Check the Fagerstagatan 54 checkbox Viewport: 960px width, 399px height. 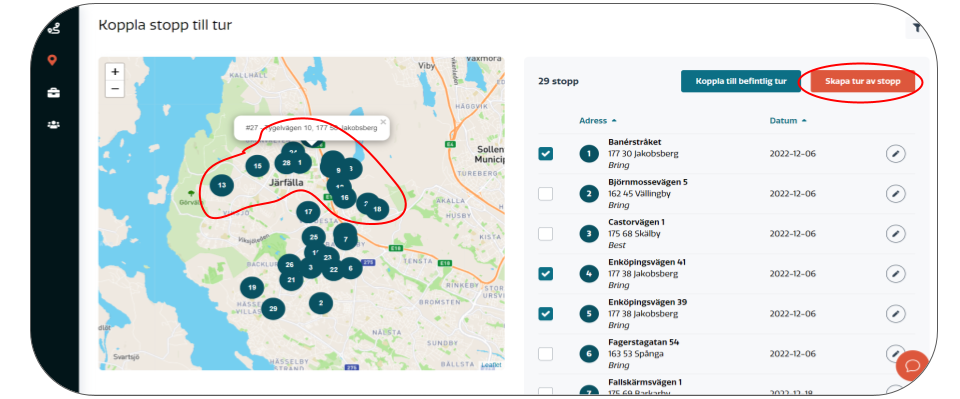[546, 354]
